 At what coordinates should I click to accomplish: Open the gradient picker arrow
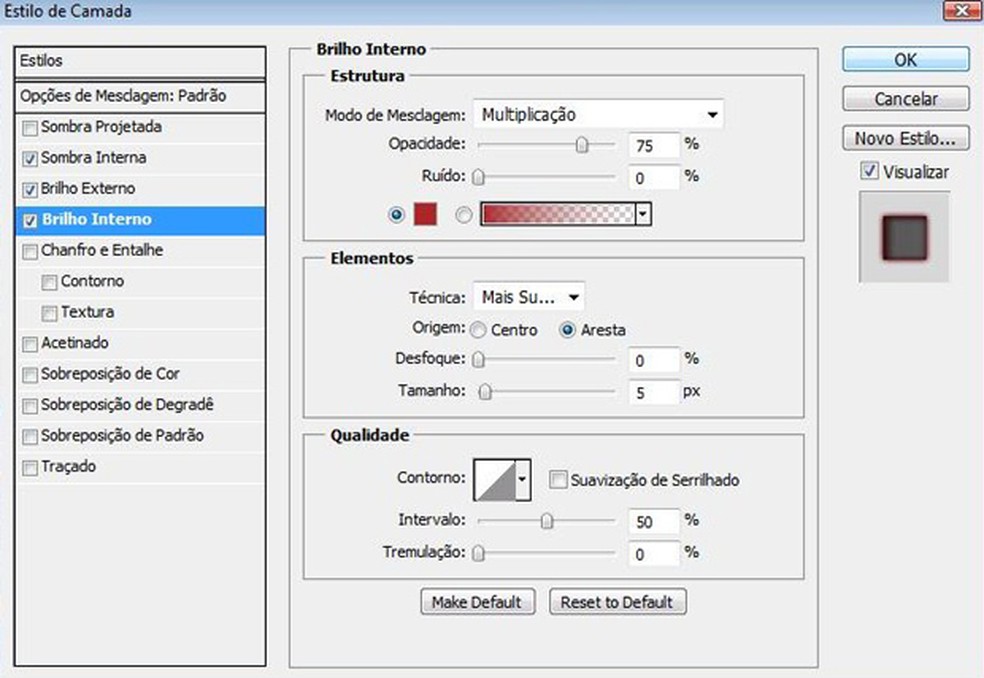(641, 214)
